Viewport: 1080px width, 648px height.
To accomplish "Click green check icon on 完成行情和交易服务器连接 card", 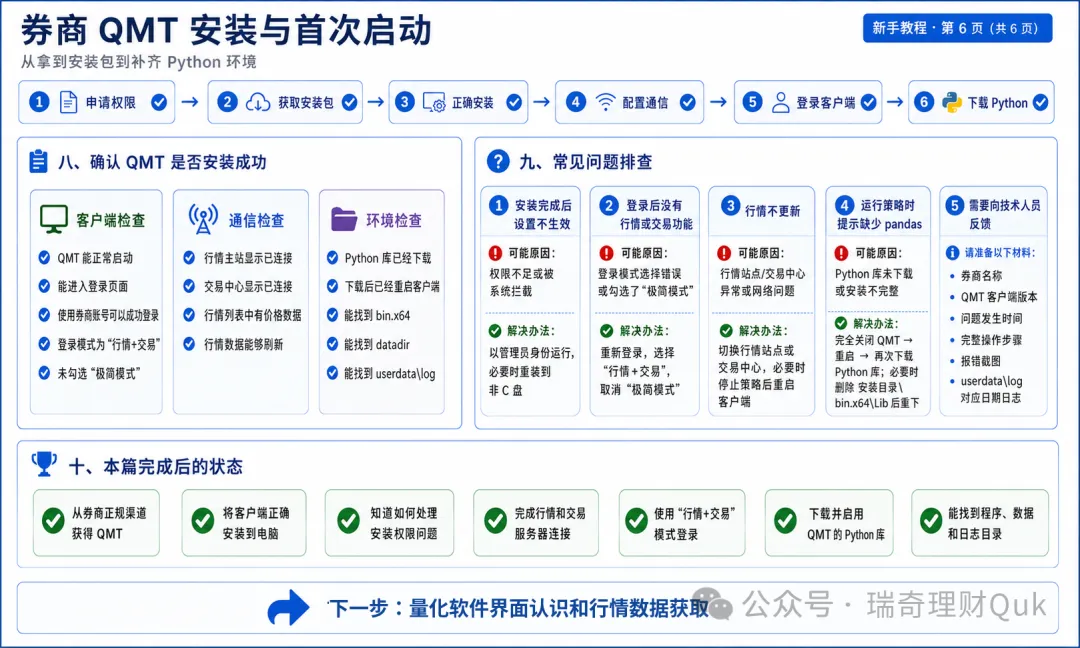I will coord(495,521).
